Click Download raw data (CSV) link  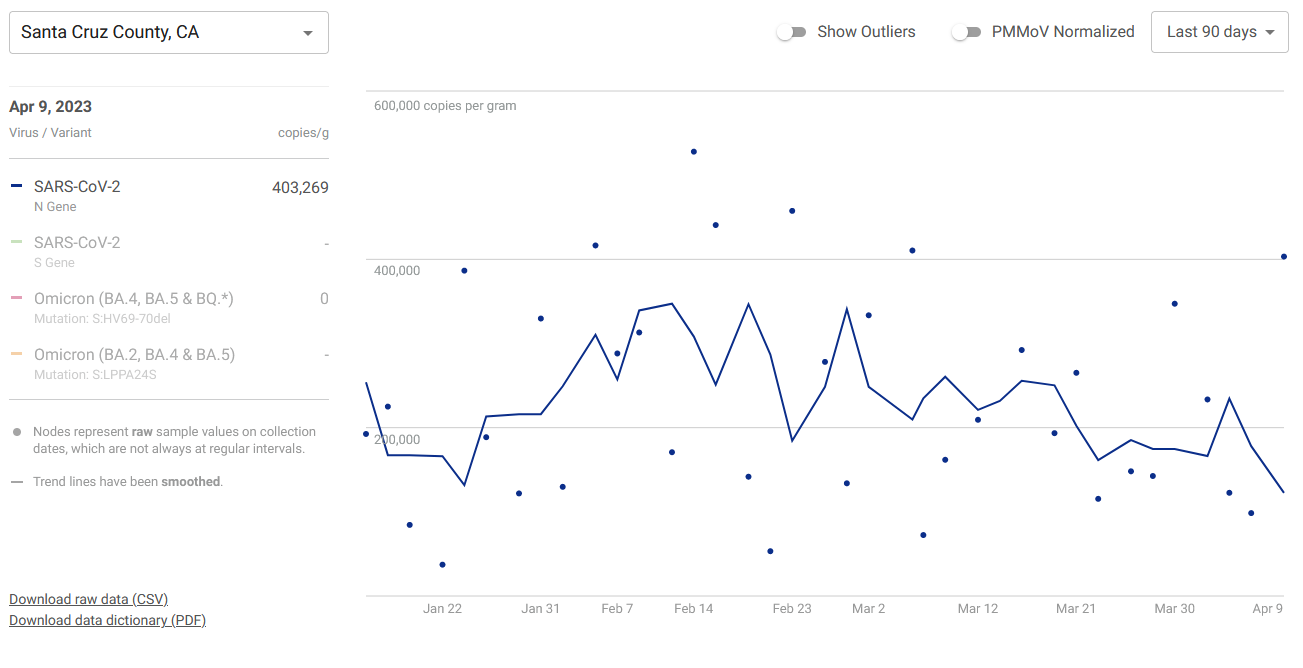point(88,599)
